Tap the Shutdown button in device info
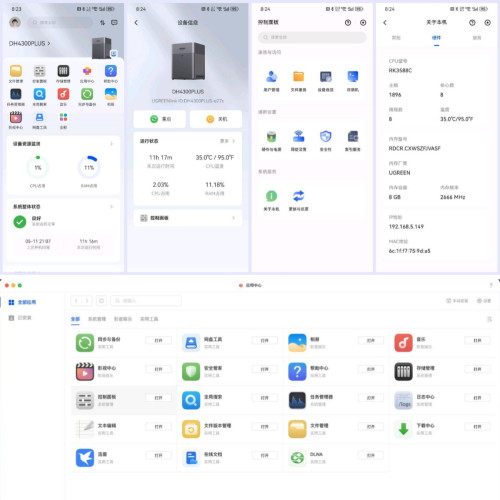Image resolution: width=500 pixels, height=500 pixels. point(216,119)
